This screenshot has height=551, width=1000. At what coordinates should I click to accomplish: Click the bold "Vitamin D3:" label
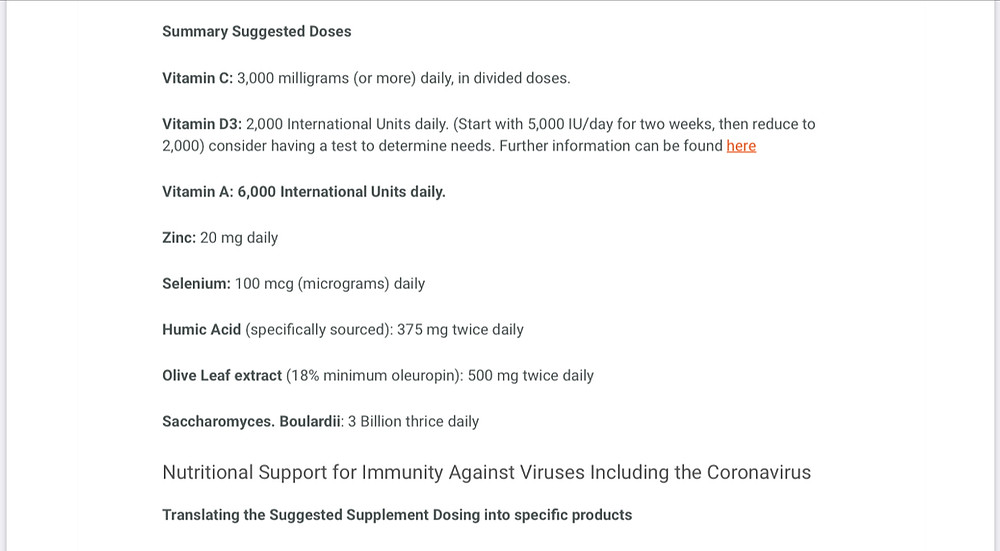click(202, 124)
